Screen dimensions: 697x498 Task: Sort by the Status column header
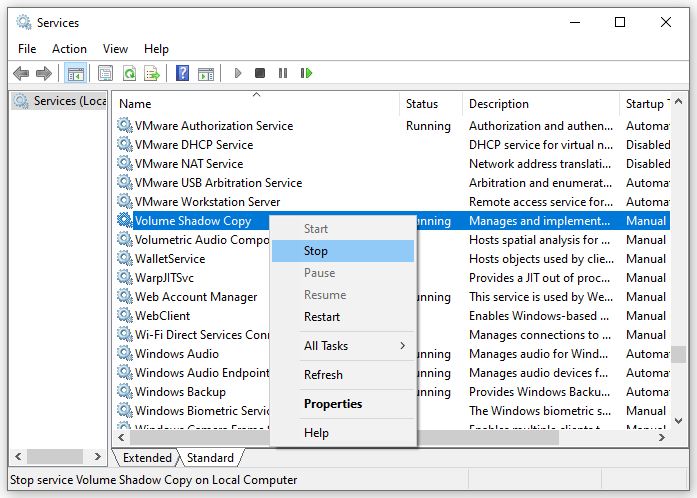click(x=431, y=104)
